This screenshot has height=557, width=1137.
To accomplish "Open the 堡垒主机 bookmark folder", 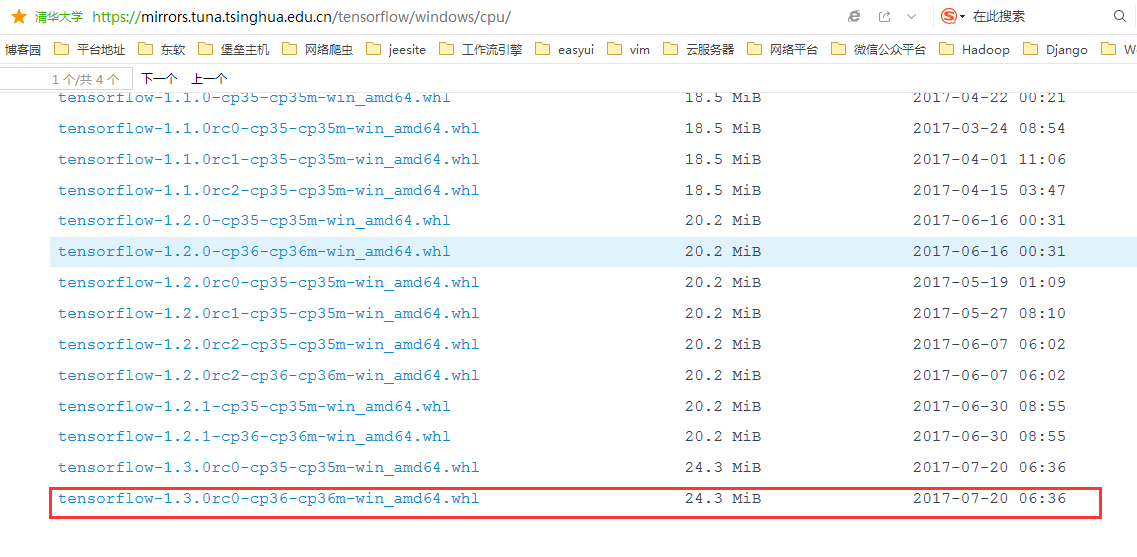I will 233,49.
